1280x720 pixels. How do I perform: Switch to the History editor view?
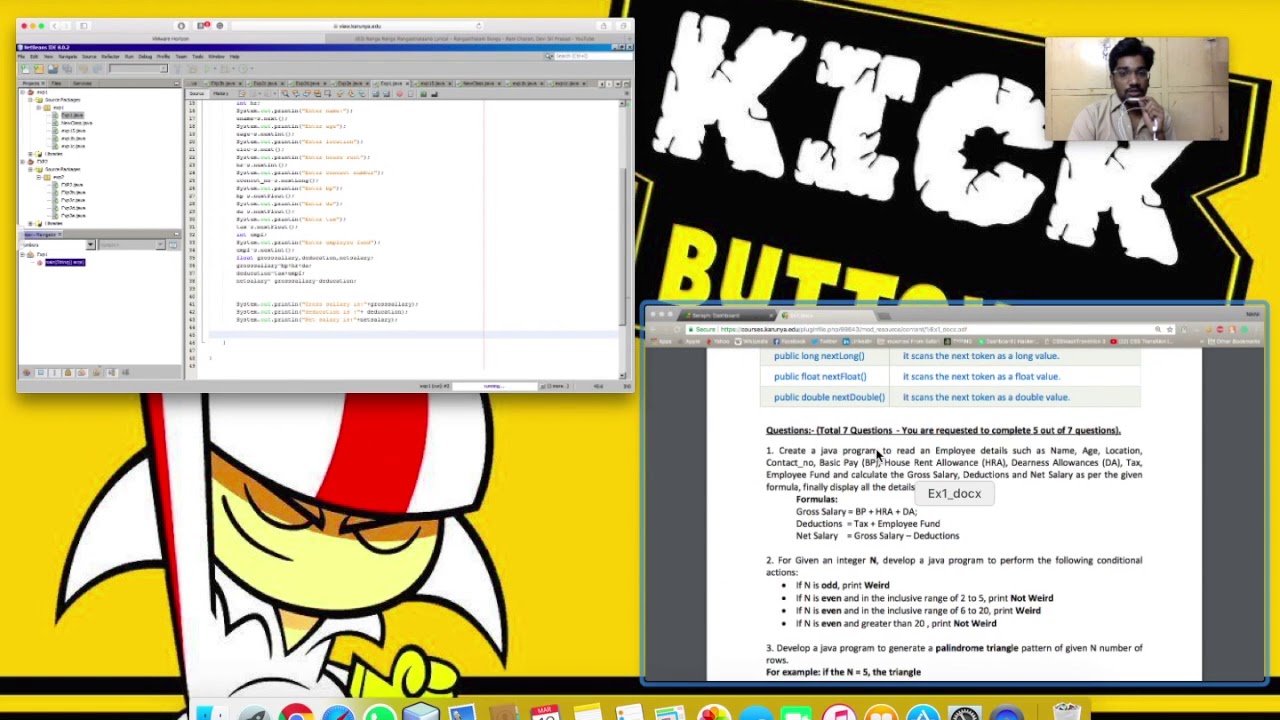click(x=221, y=94)
